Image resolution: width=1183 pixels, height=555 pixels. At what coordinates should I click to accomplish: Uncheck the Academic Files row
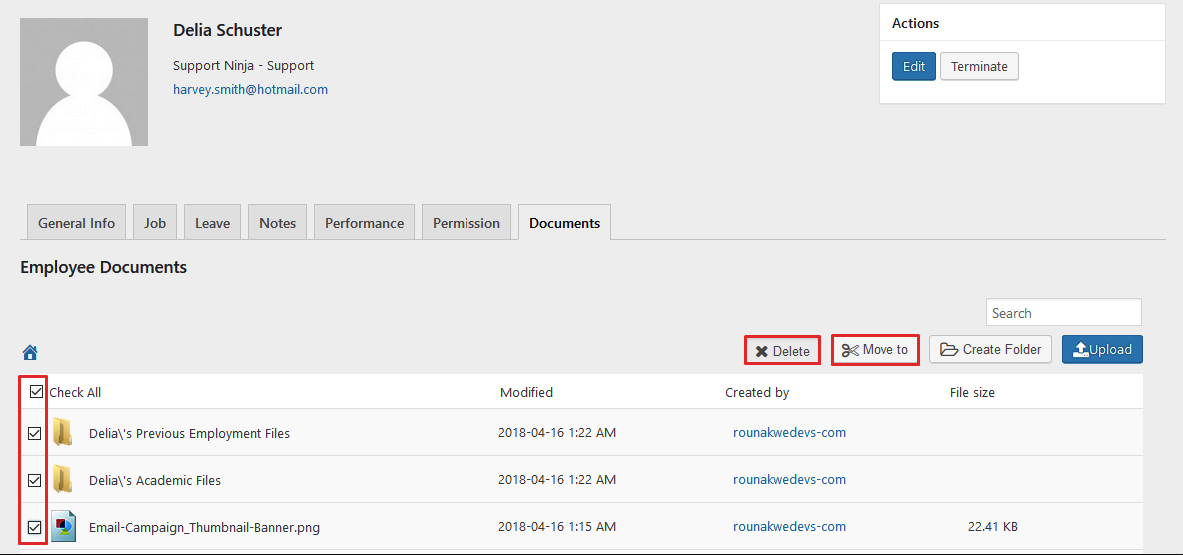pyautogui.click(x=35, y=480)
